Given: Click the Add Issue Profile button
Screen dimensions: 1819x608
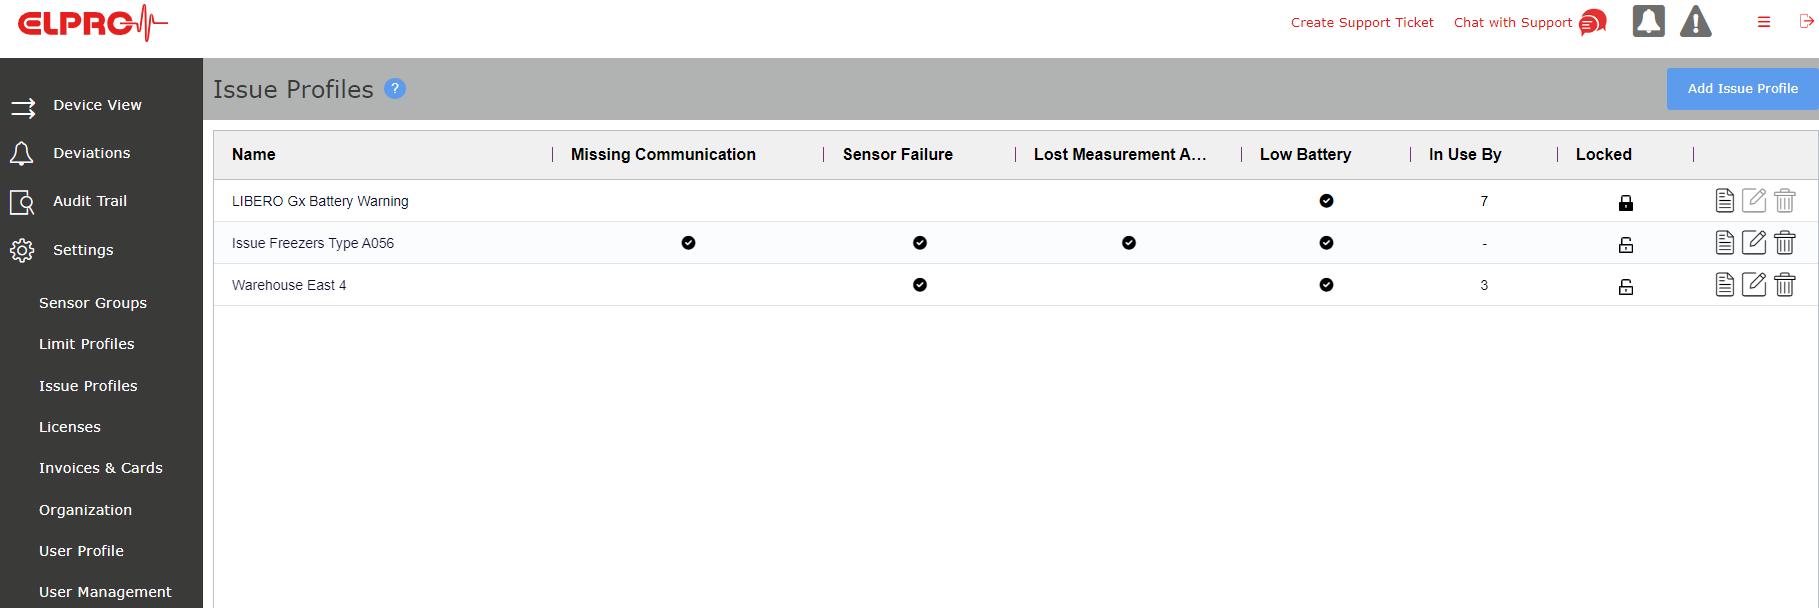Looking at the screenshot, I should 1742,88.
